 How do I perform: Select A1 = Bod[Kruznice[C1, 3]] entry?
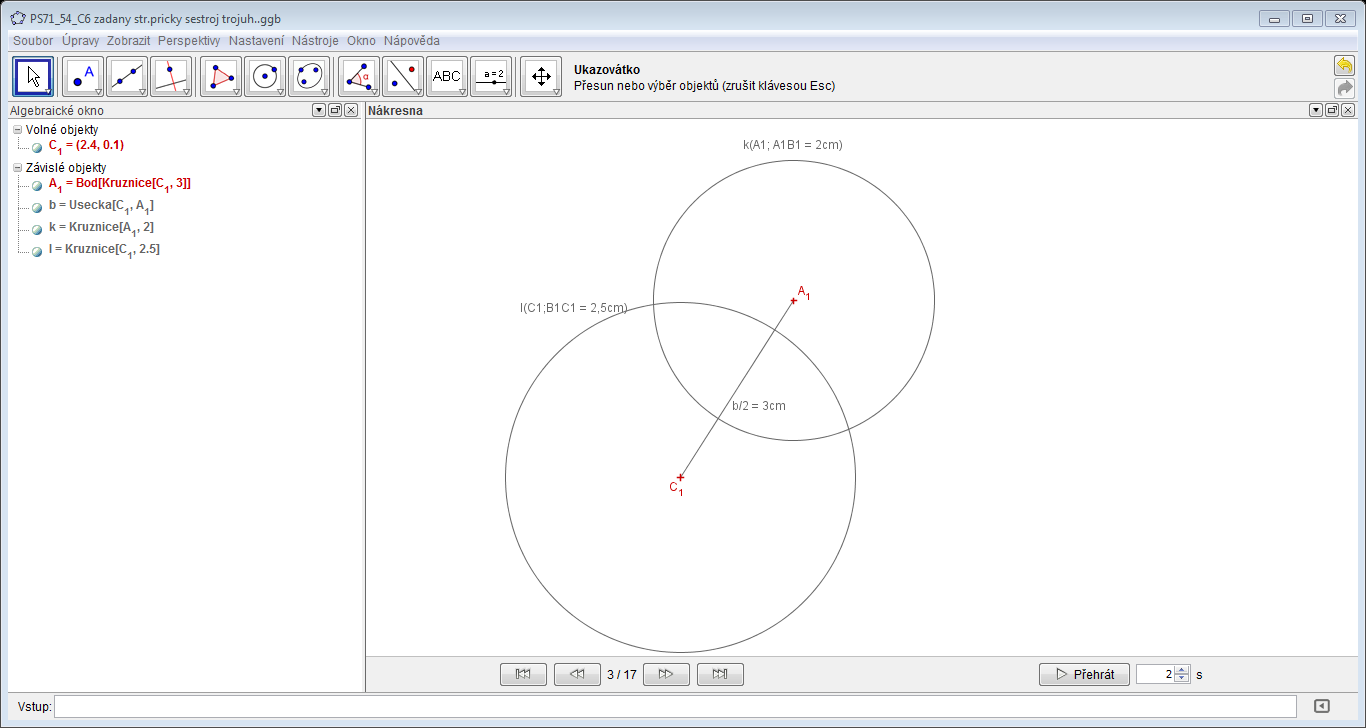[119, 185]
